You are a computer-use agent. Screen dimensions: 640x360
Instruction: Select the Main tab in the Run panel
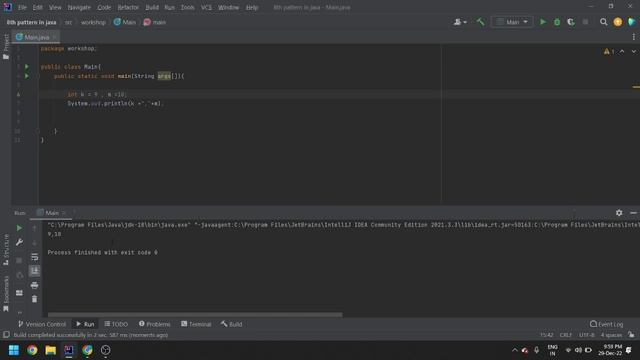click(x=51, y=213)
